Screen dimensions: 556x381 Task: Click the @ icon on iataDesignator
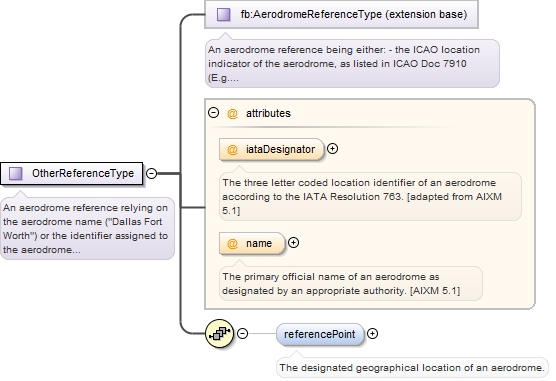[232, 149]
